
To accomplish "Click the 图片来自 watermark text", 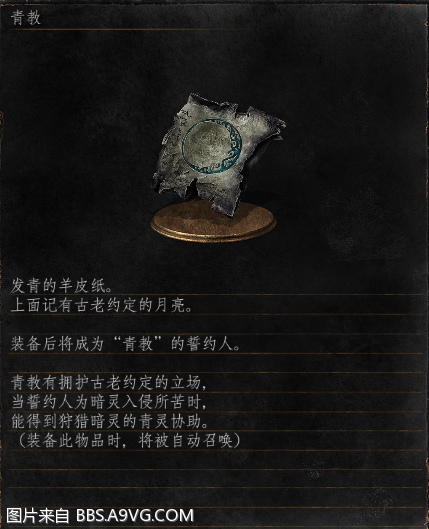I will 38,516.
